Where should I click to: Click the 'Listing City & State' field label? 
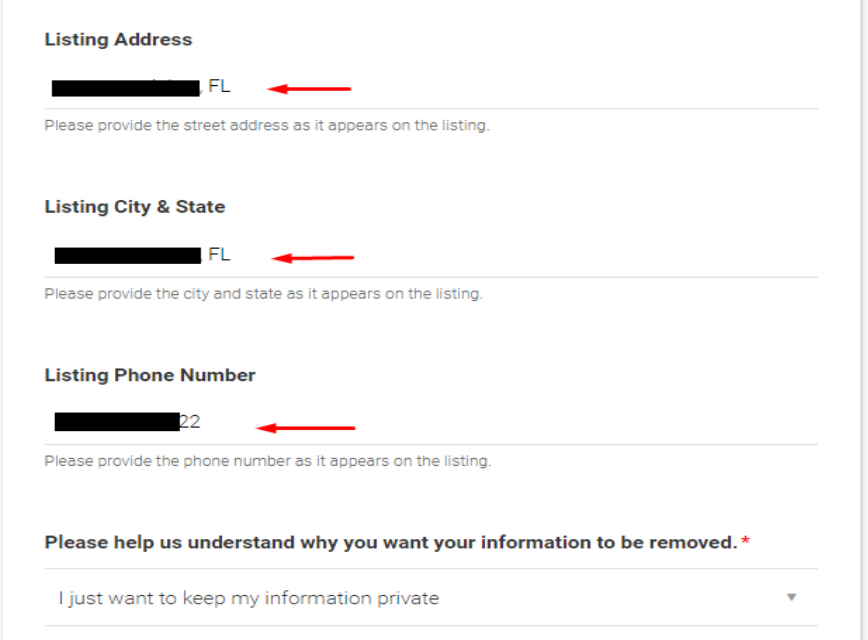coord(135,207)
